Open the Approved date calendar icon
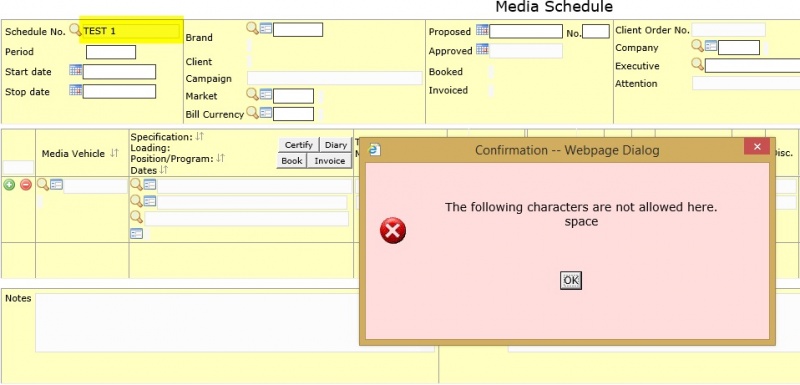 pyautogui.click(x=482, y=49)
